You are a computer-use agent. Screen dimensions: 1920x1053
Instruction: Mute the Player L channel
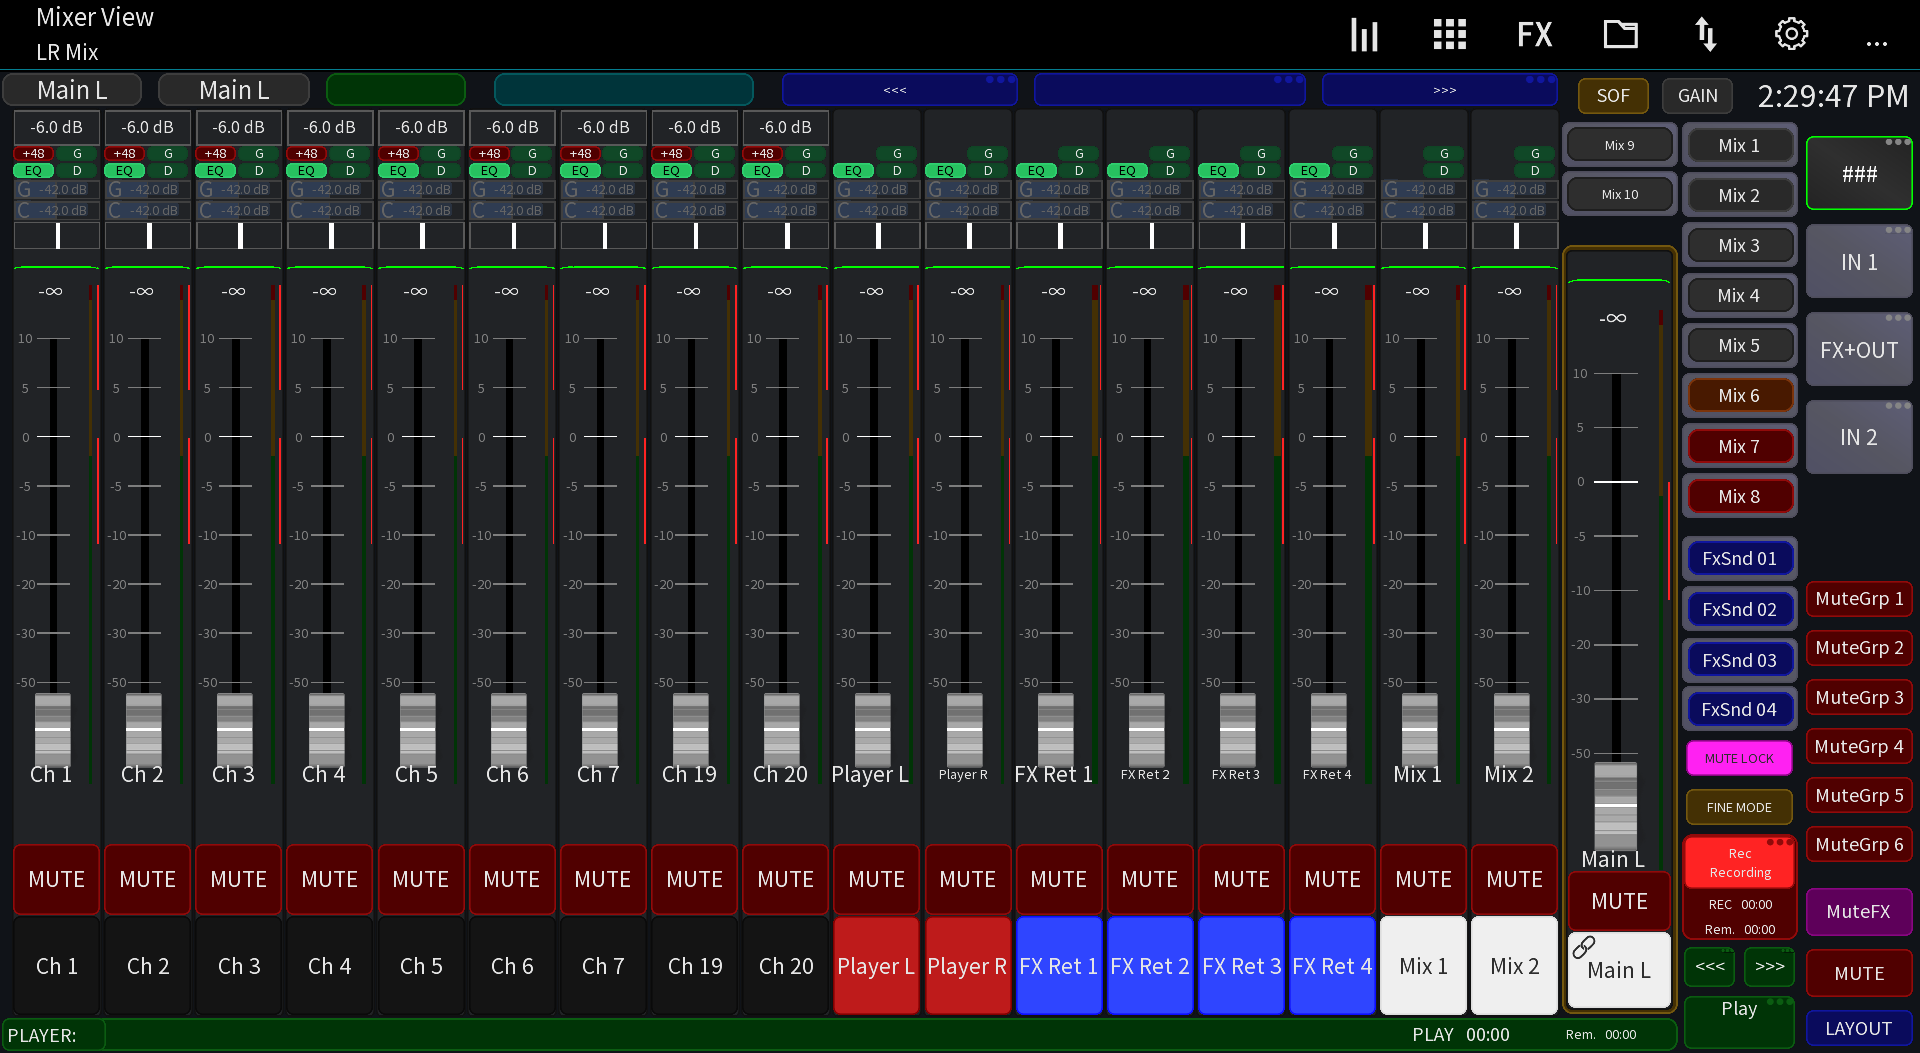click(x=876, y=879)
